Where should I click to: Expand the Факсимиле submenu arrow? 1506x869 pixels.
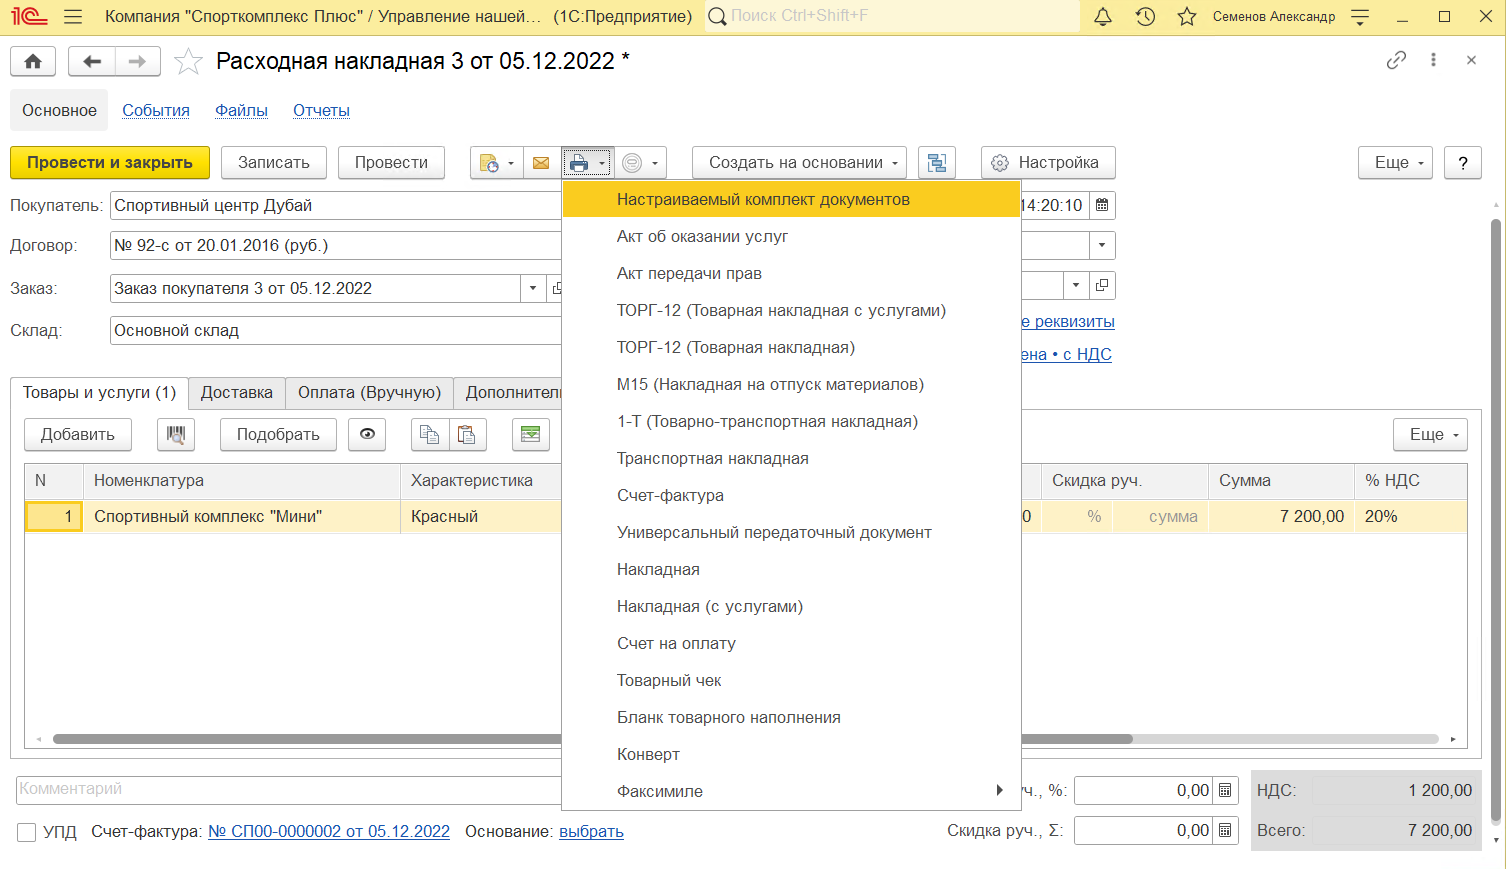tap(1000, 791)
